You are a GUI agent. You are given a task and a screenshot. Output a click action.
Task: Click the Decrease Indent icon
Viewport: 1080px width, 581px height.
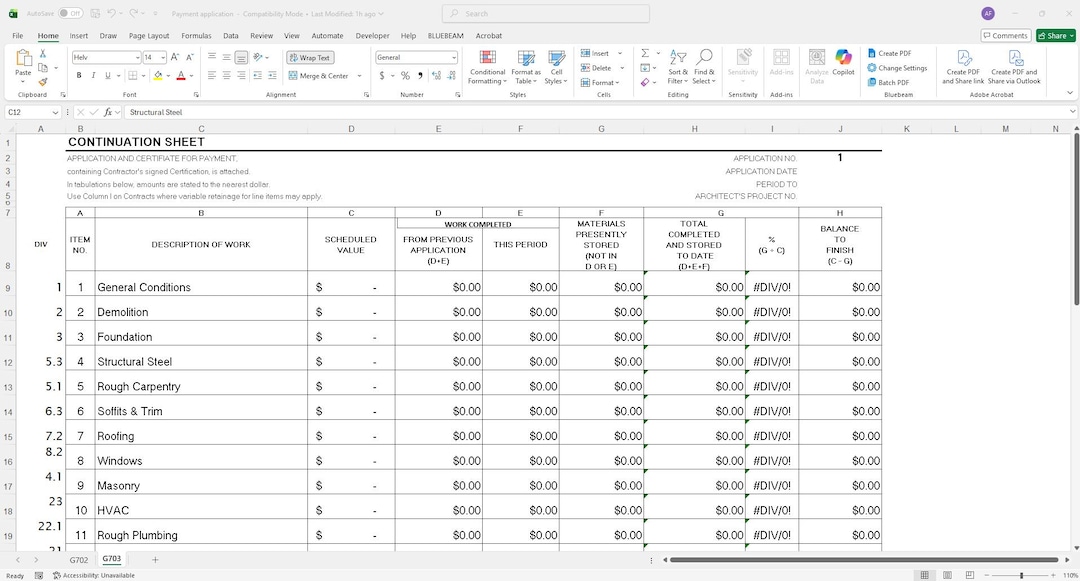(x=257, y=76)
